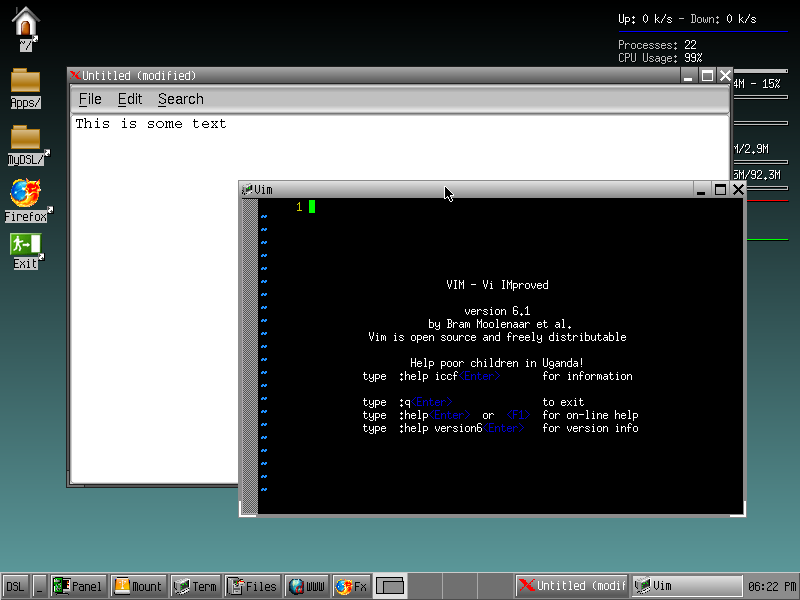Image resolution: width=800 pixels, height=600 pixels.
Task: Launch Term from the taskbar
Action: (196, 586)
